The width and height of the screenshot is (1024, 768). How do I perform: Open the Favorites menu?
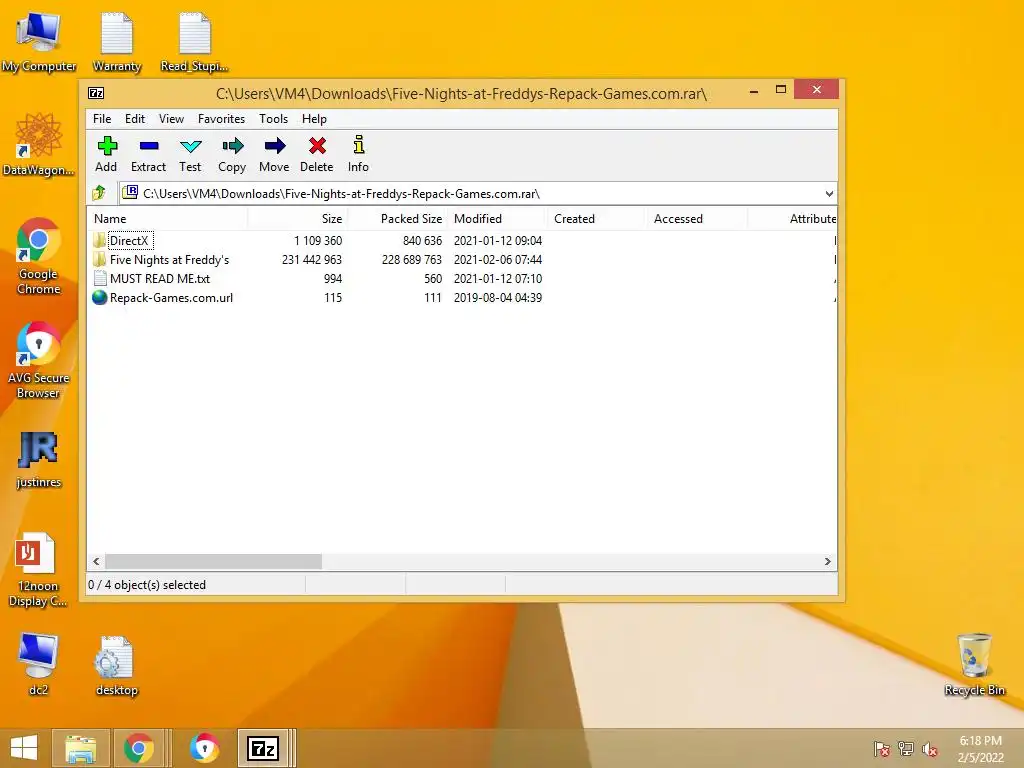point(221,119)
